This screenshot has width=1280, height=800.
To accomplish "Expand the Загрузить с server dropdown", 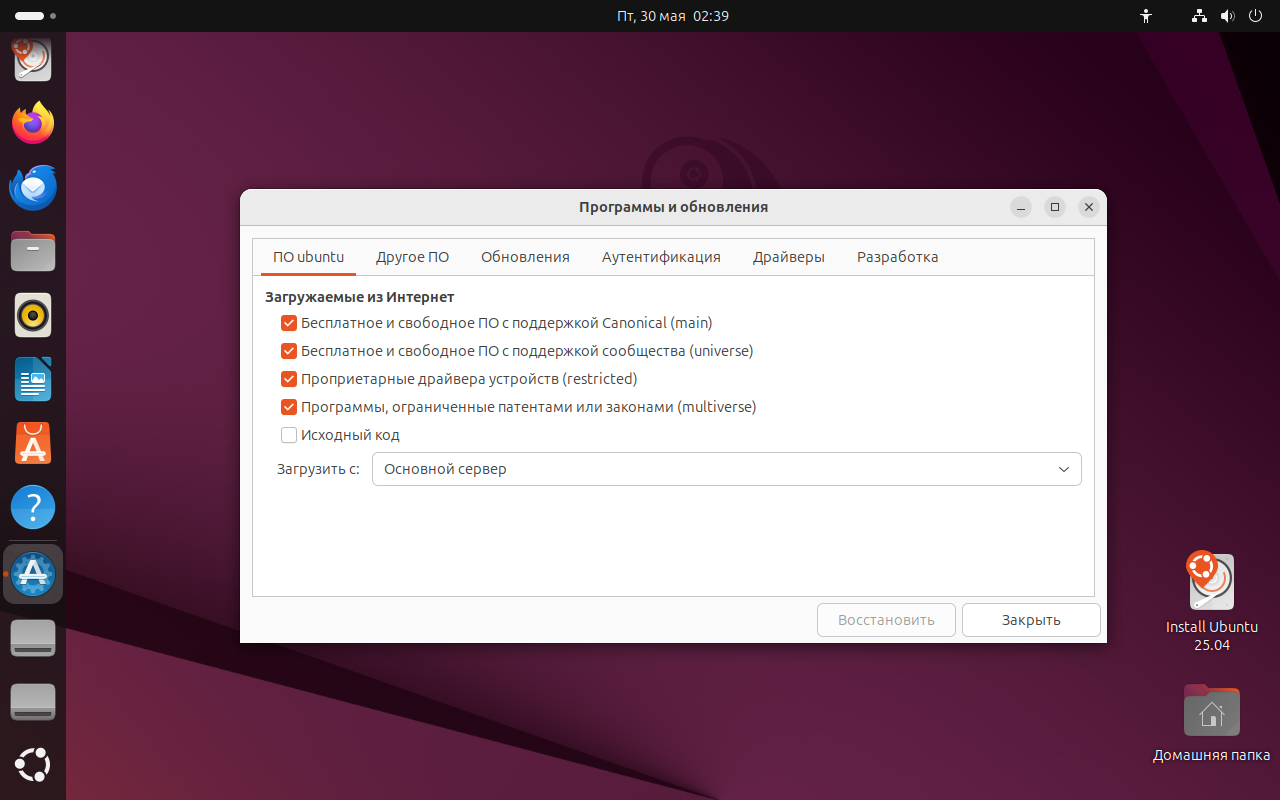I will 726,469.
